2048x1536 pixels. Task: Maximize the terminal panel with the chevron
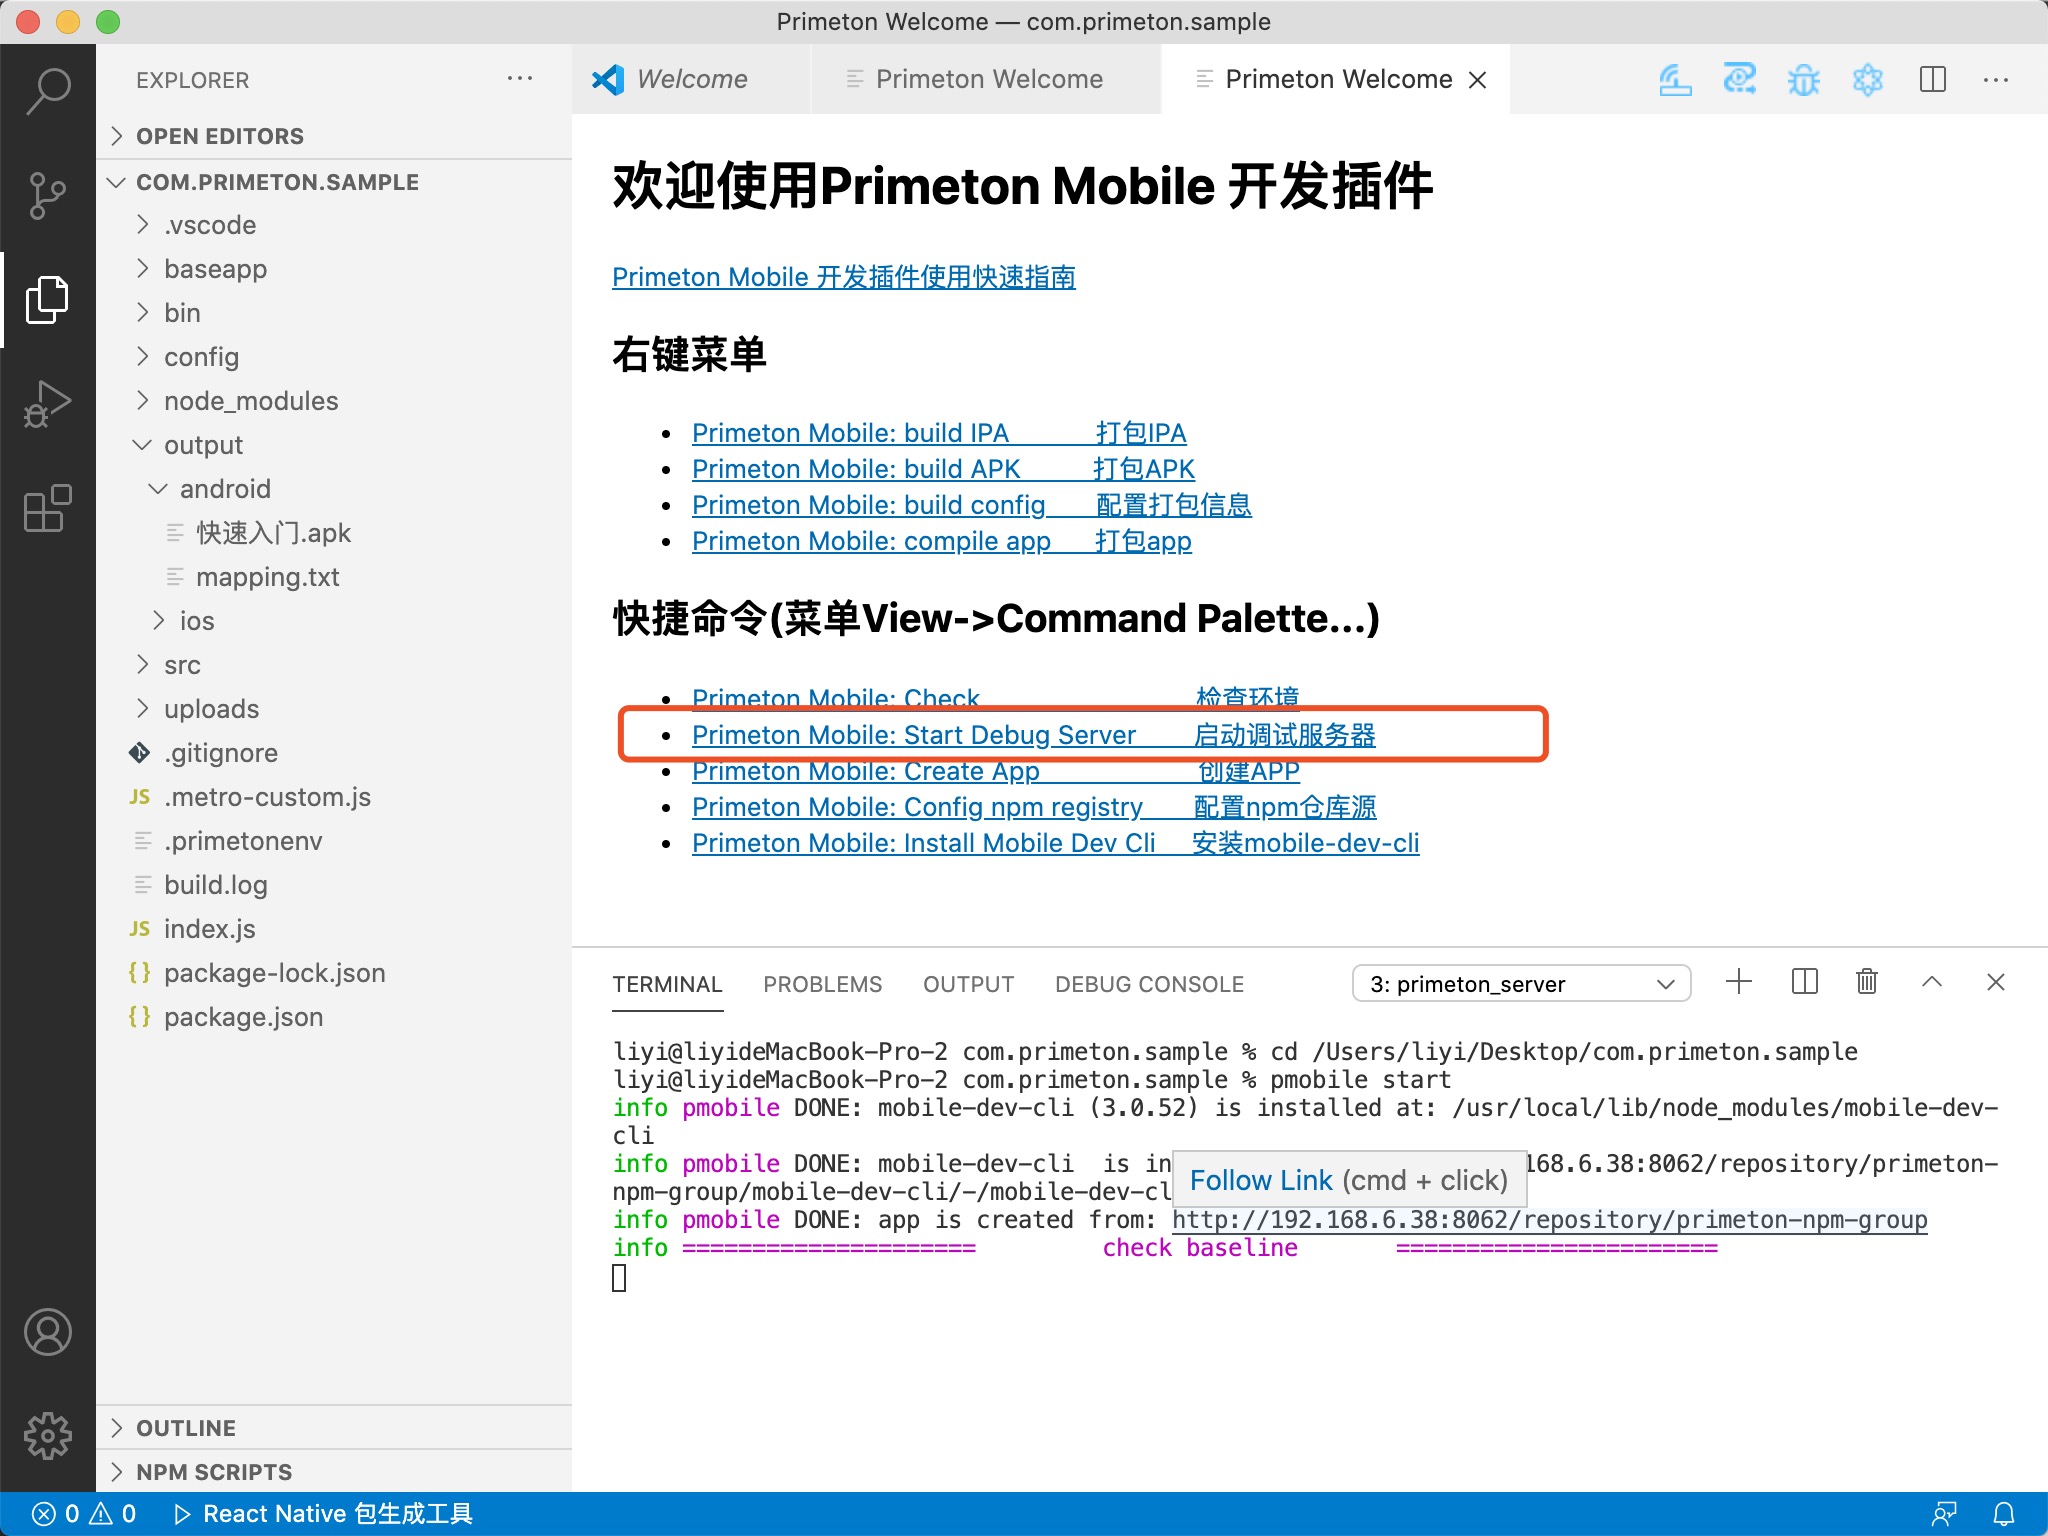pyautogui.click(x=1931, y=982)
